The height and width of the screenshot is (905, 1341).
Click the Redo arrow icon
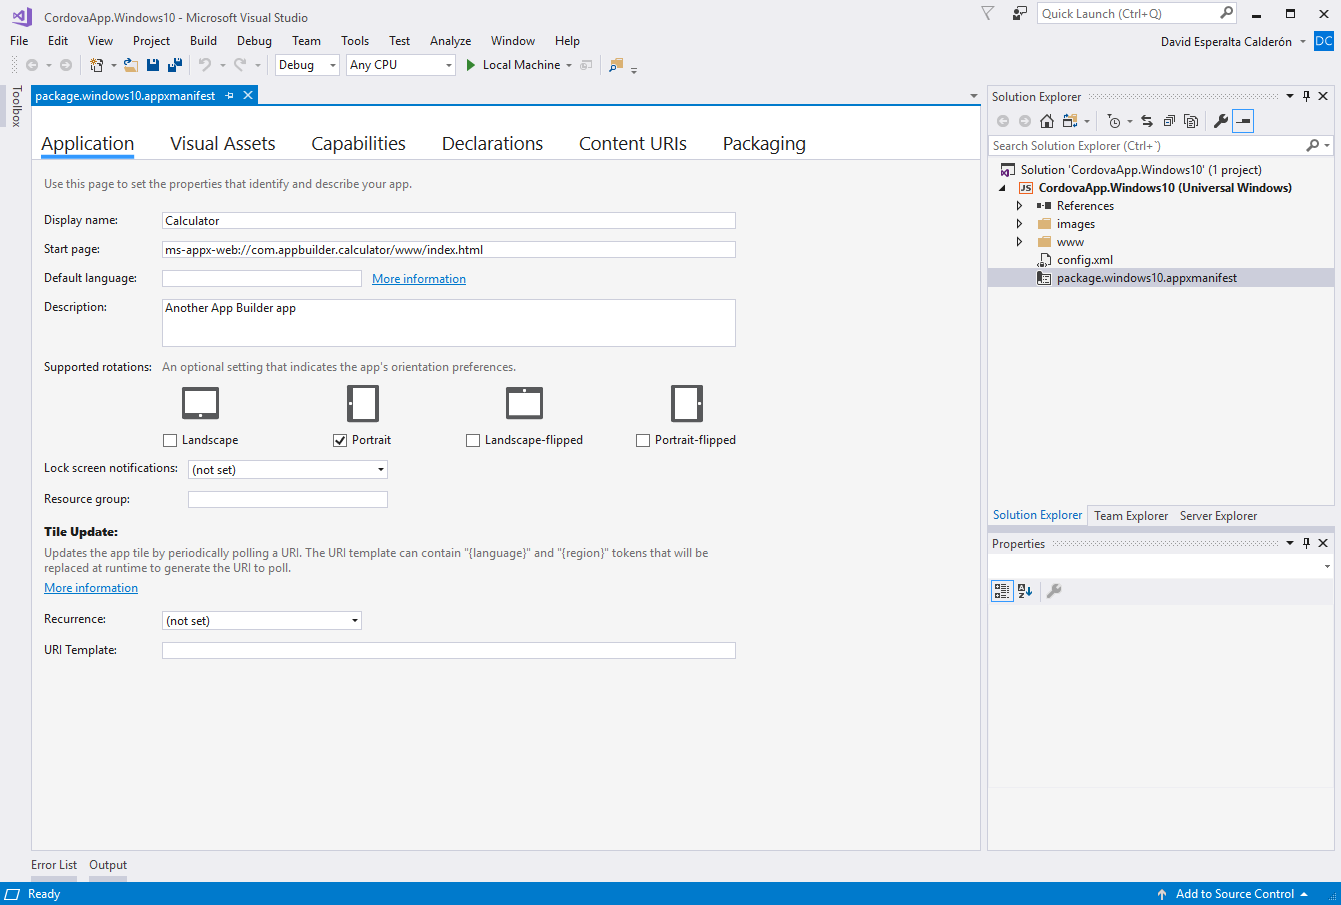point(240,65)
